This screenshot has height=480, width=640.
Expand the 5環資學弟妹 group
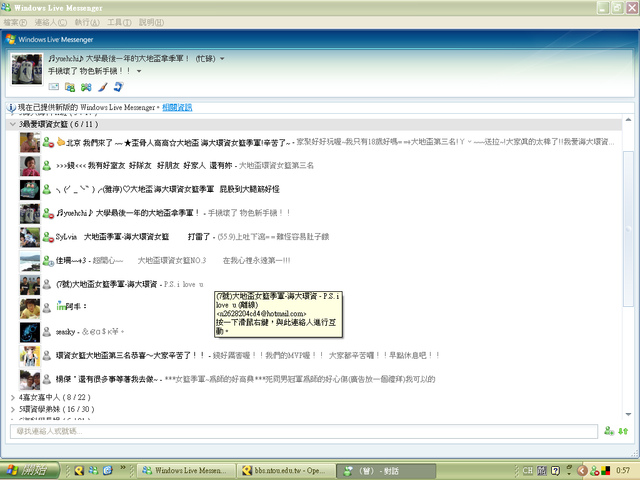pos(13,409)
